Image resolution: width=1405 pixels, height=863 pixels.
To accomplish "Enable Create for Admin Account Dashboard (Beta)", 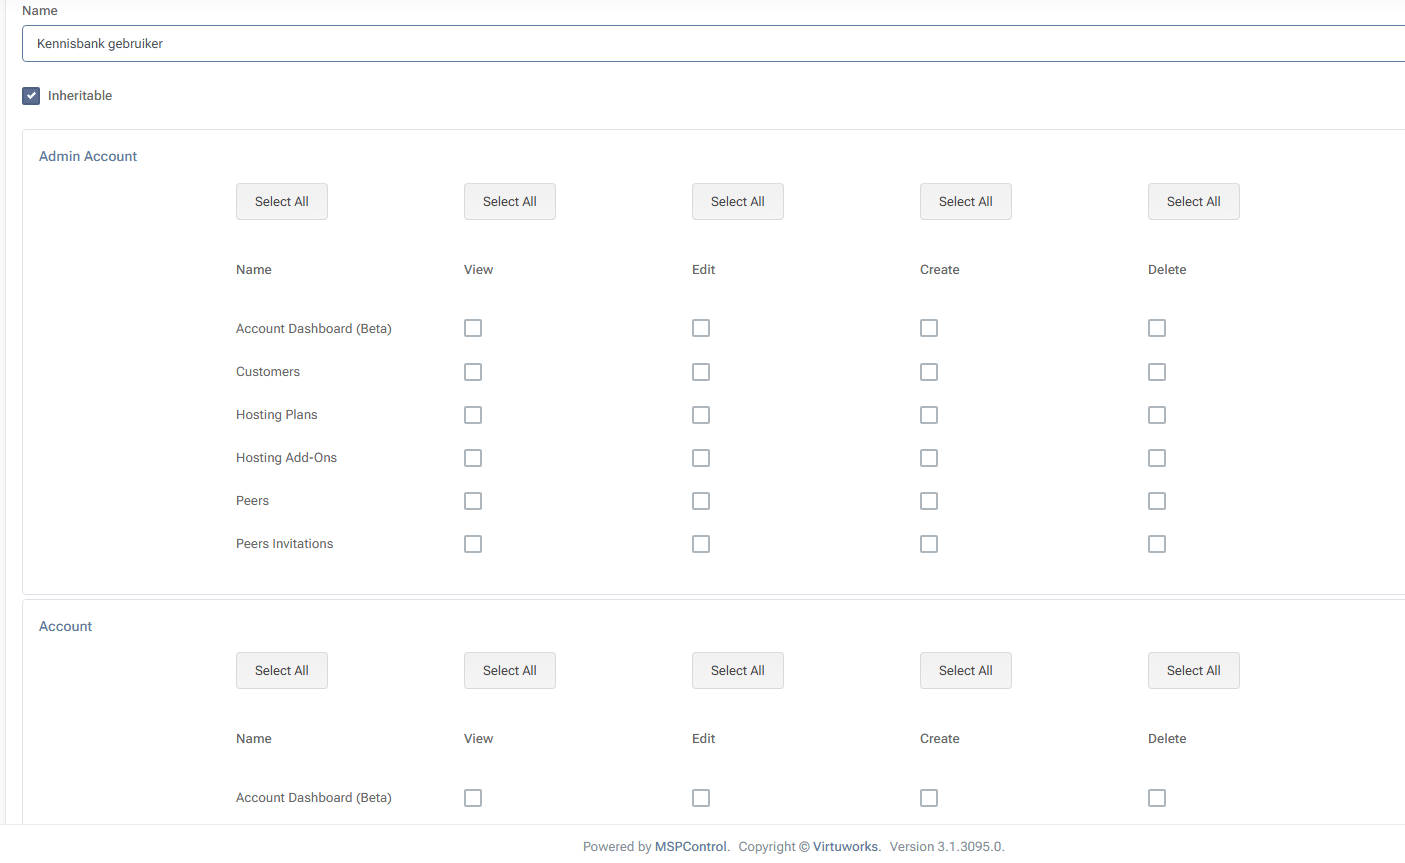I will (929, 328).
